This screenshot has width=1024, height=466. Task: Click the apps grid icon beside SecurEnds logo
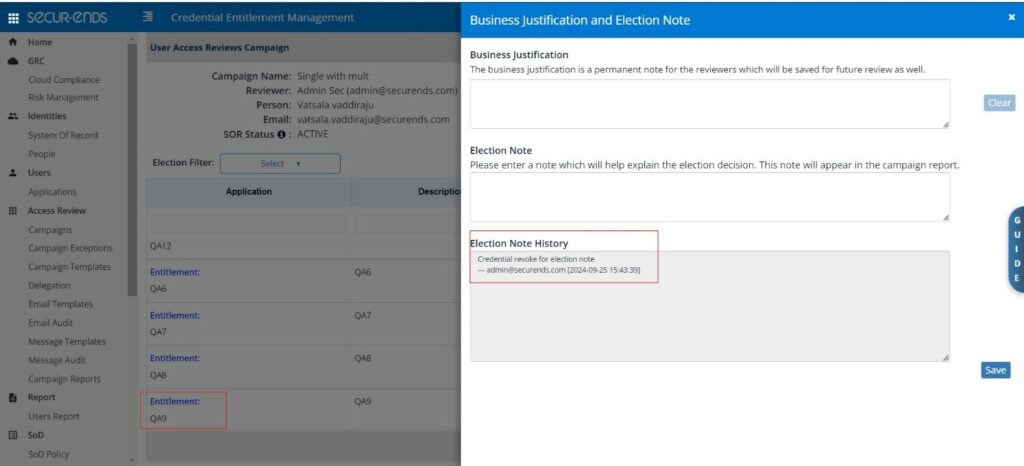[13, 18]
